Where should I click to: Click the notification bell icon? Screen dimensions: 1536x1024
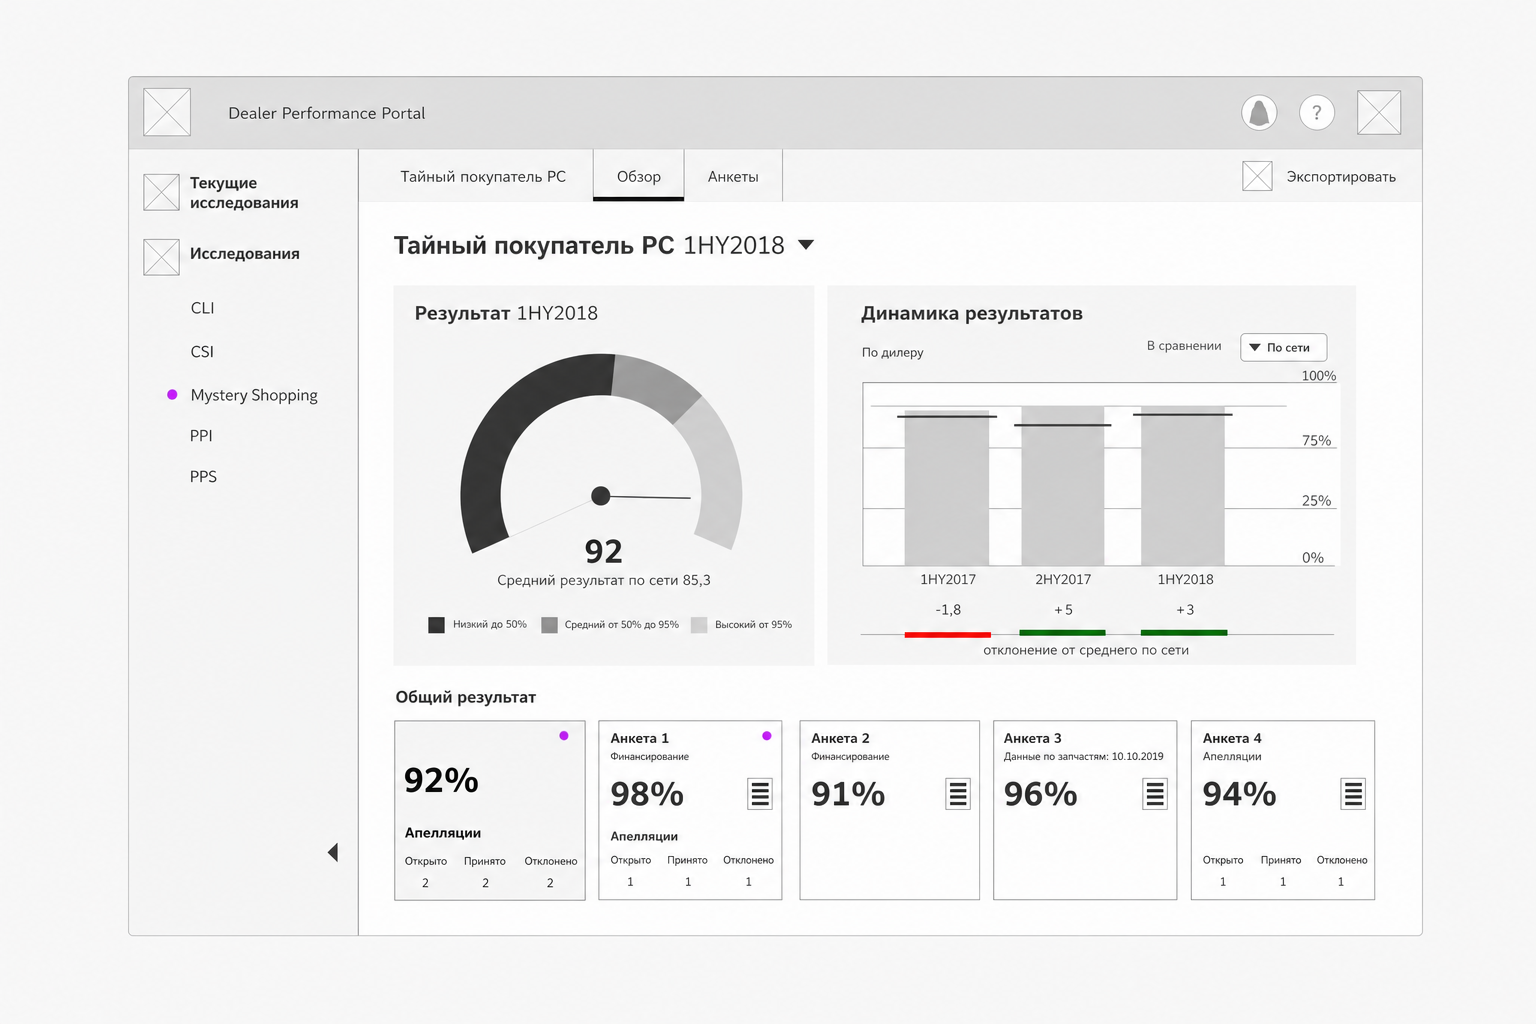coord(1259,113)
